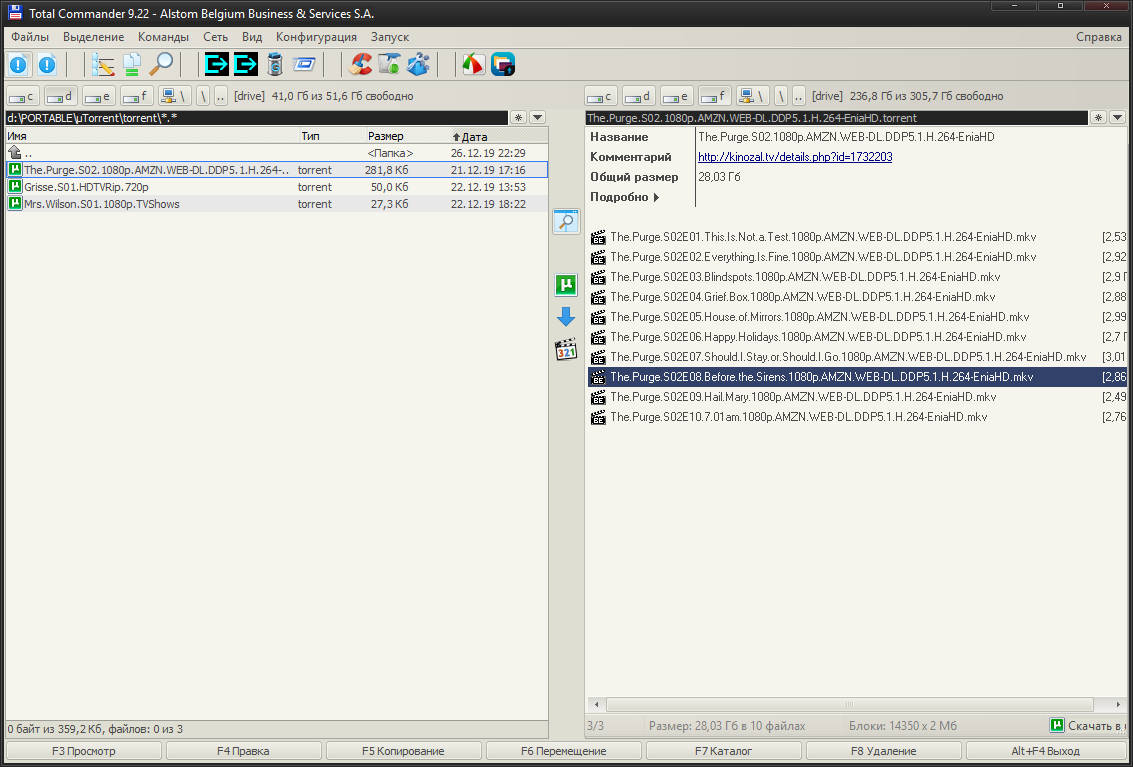
Task: Open the Конфигурация menu
Action: [x=316, y=37]
